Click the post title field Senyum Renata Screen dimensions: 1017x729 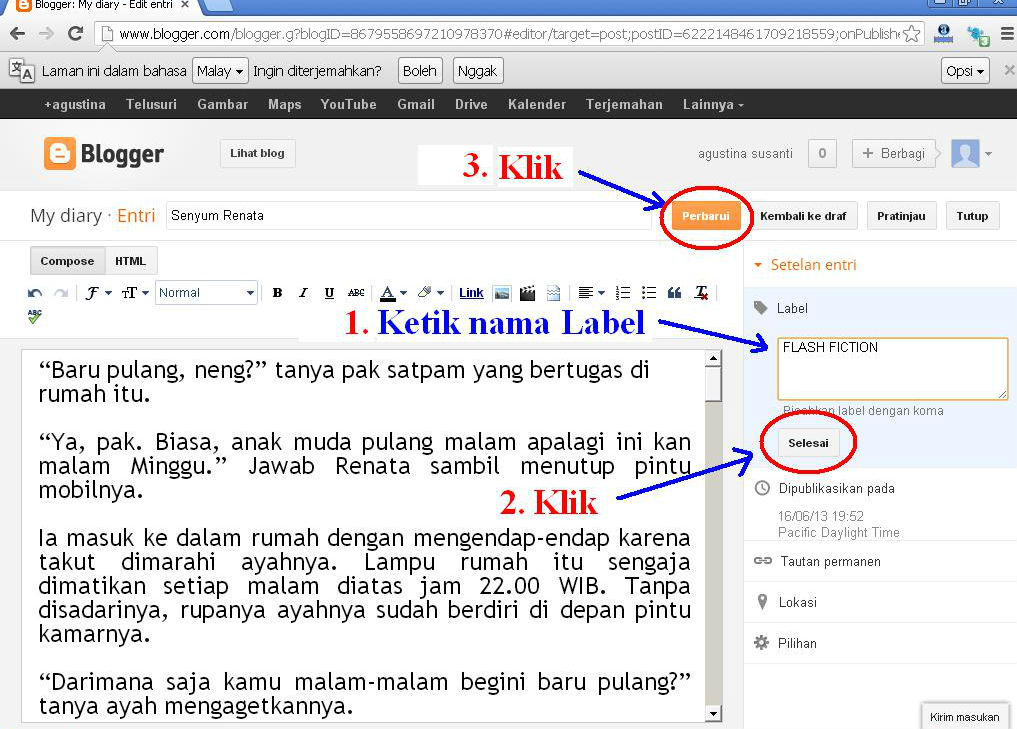[x=409, y=215]
